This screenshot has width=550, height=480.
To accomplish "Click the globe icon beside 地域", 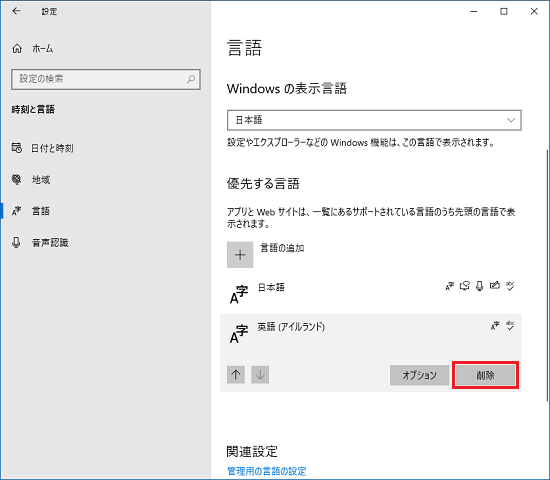I will pos(16,179).
